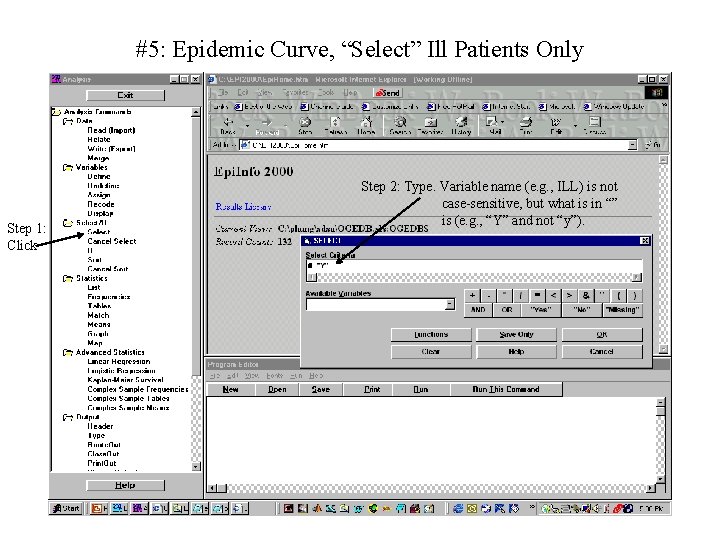Click inside the Select Criteria text field
The height and width of the screenshot is (540, 720).
474,266
